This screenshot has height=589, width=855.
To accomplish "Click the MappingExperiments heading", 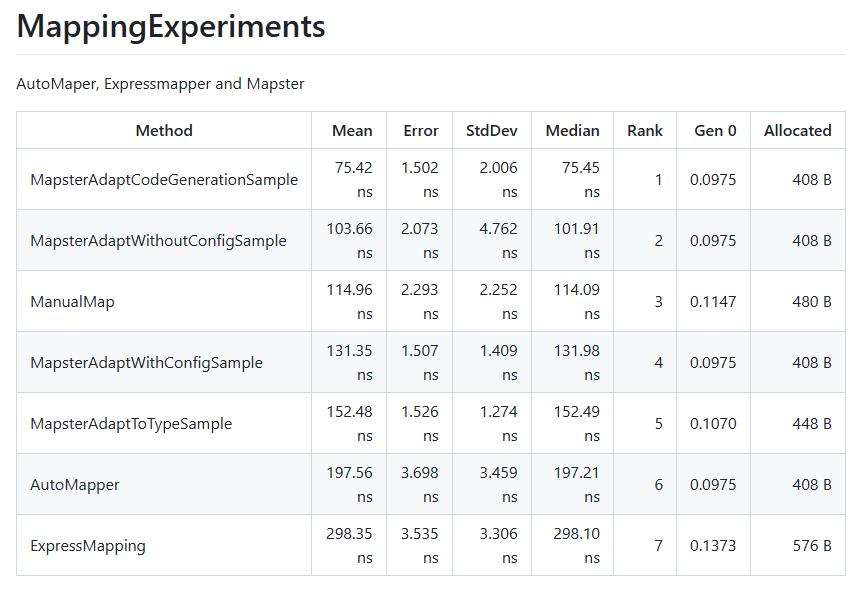I will coord(171,26).
